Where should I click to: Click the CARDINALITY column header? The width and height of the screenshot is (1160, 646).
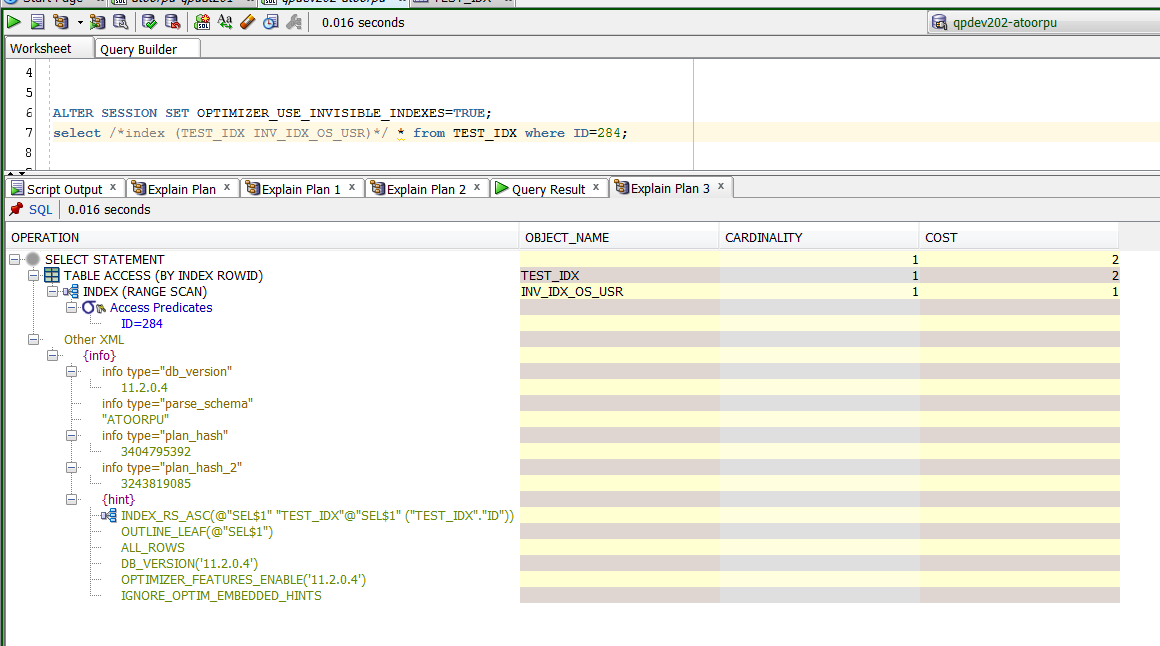[819, 238]
